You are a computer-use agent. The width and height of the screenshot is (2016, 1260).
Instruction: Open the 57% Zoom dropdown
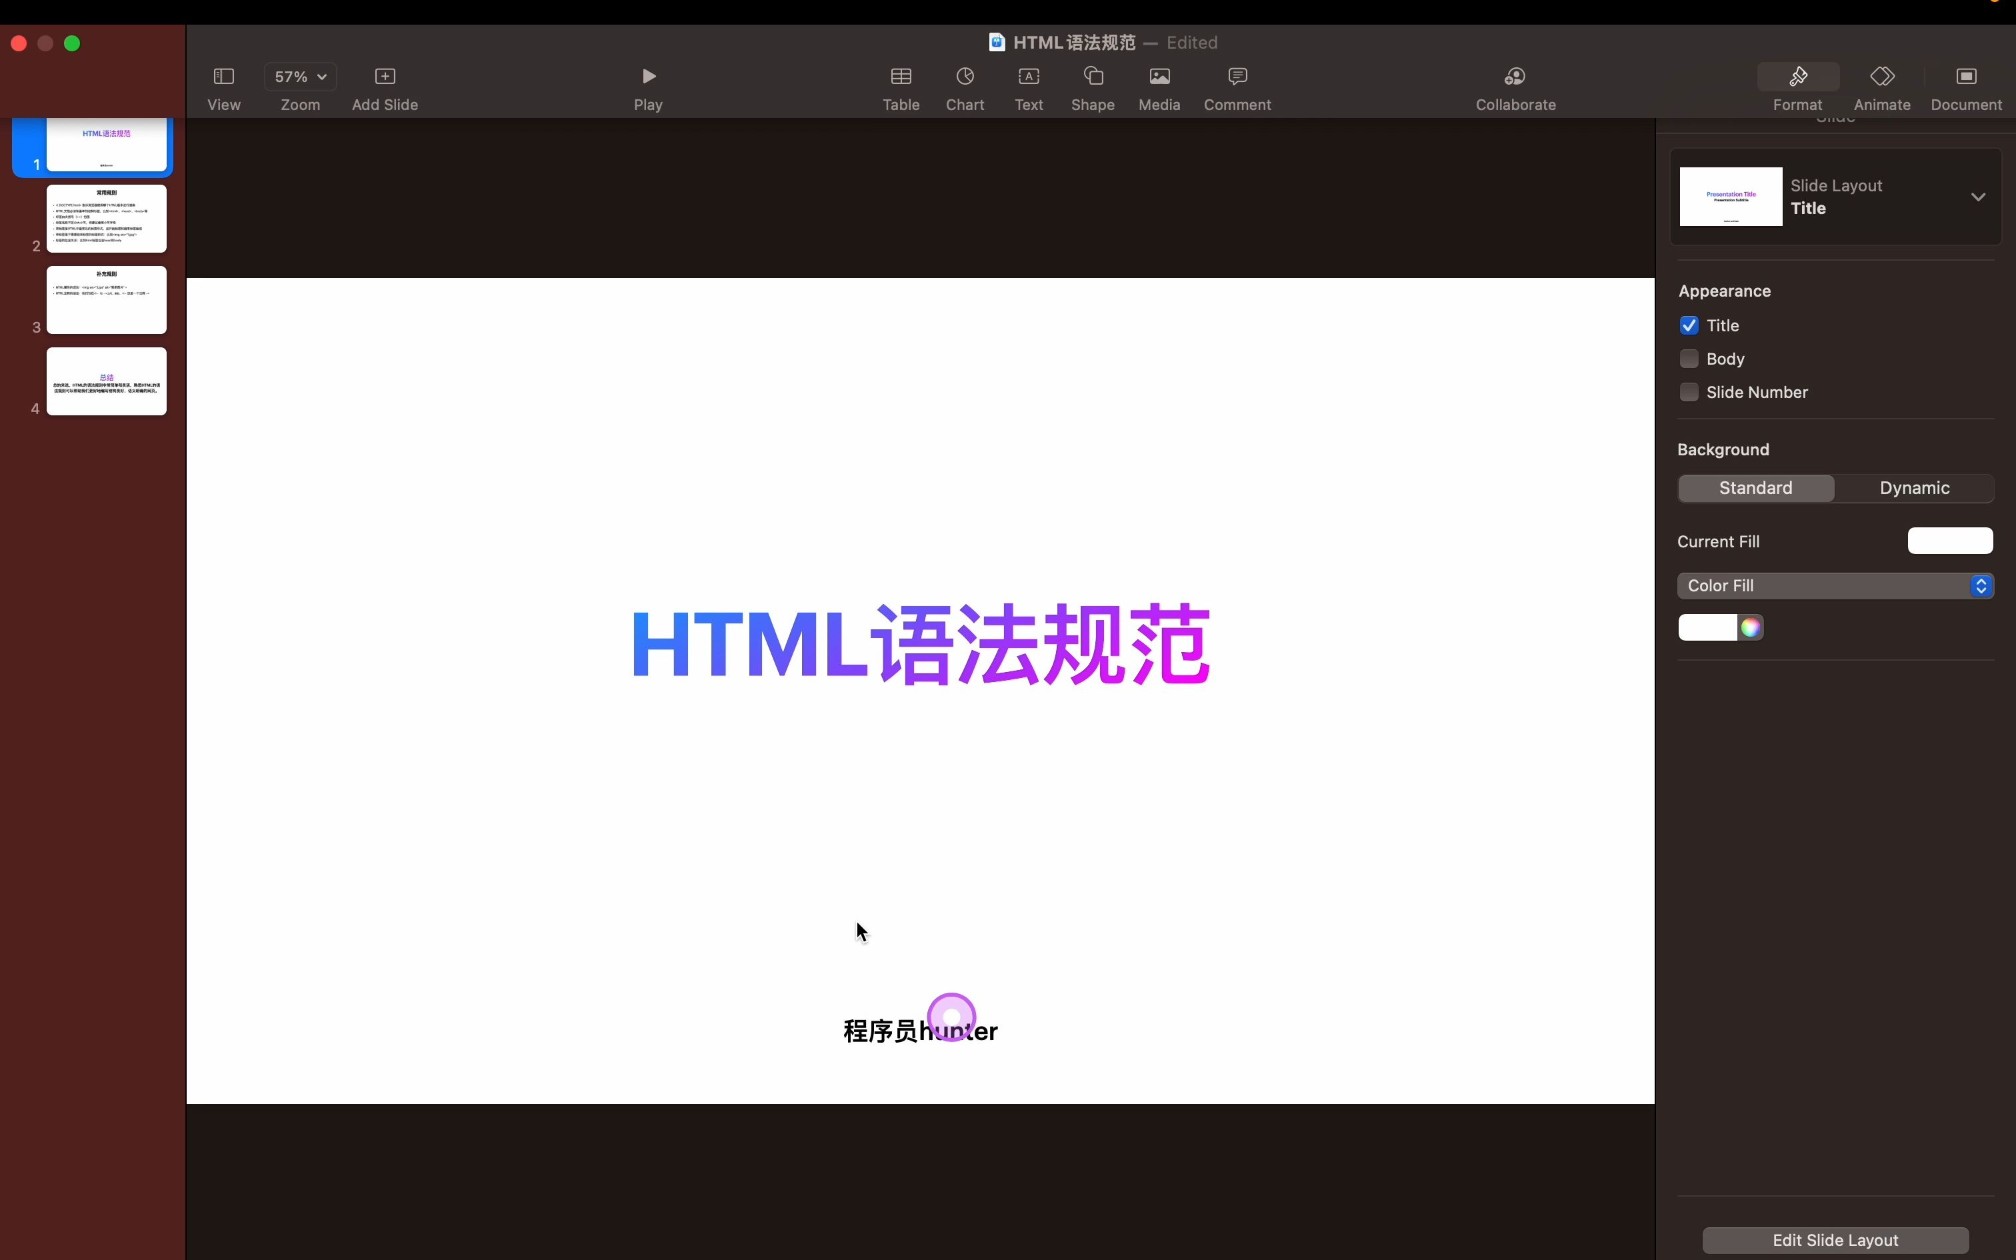(300, 77)
